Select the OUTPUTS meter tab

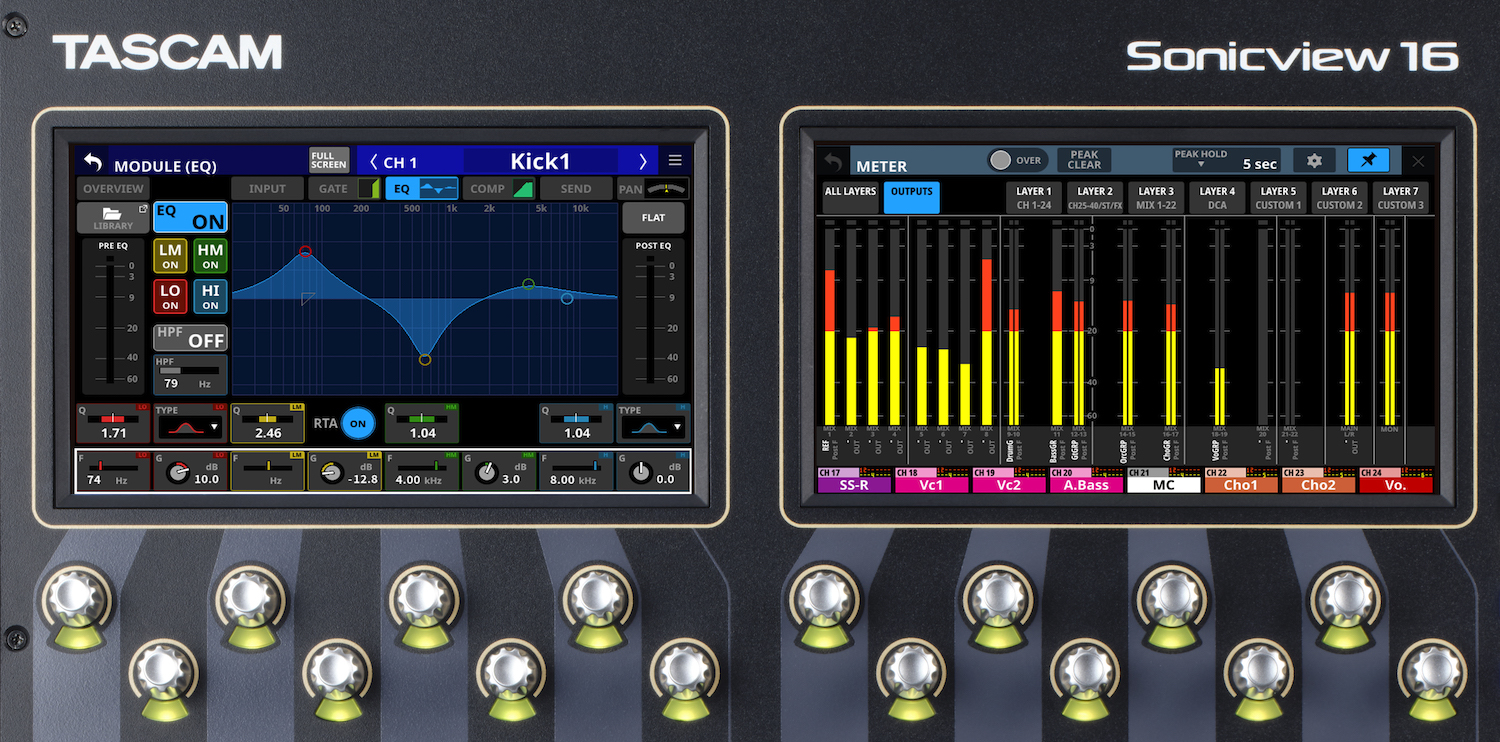tap(911, 197)
